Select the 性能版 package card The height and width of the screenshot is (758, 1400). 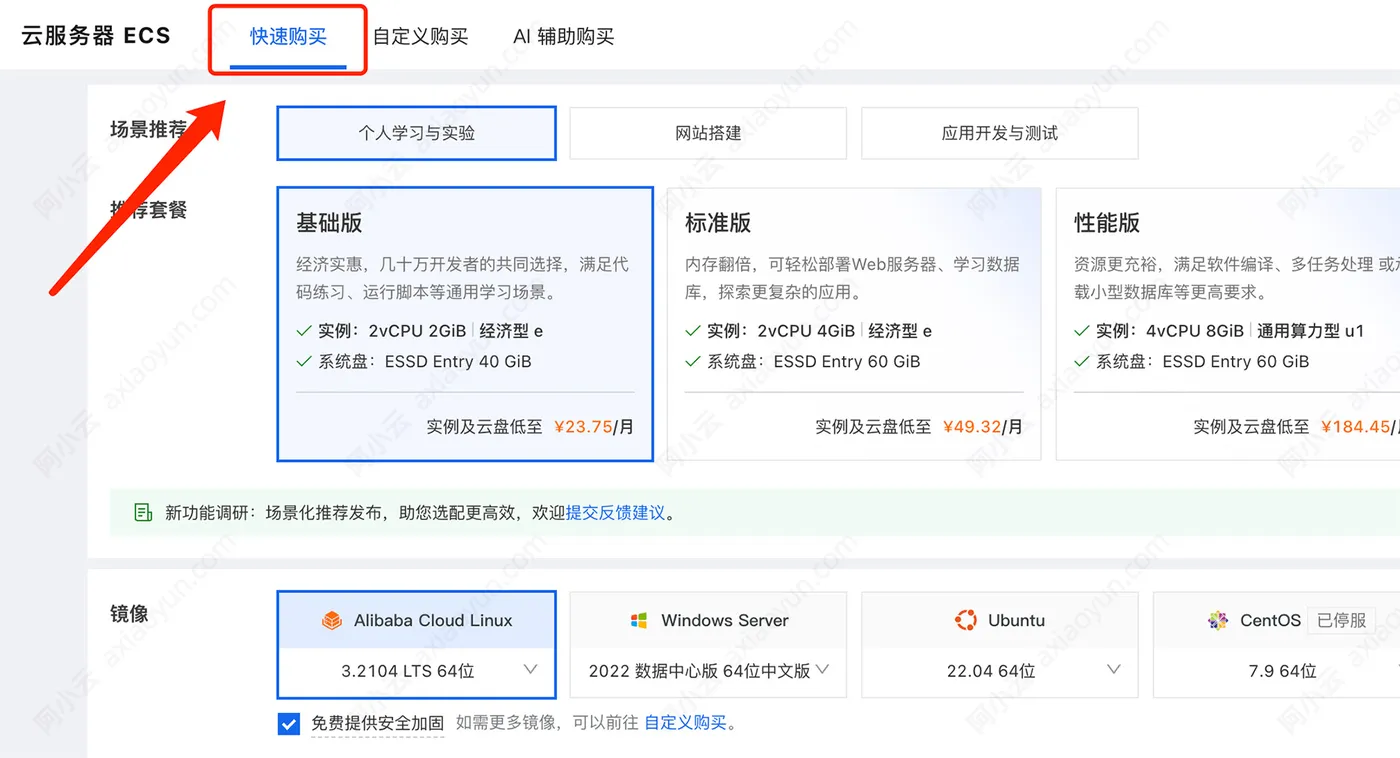click(x=1228, y=324)
